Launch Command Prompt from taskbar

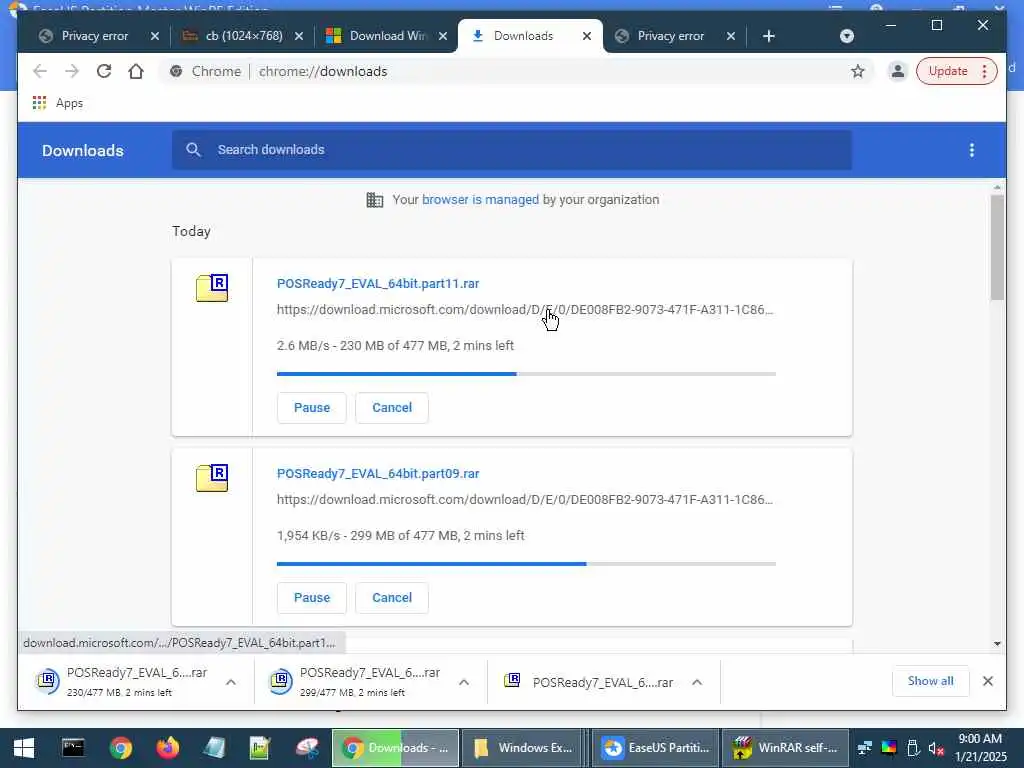coord(73,748)
